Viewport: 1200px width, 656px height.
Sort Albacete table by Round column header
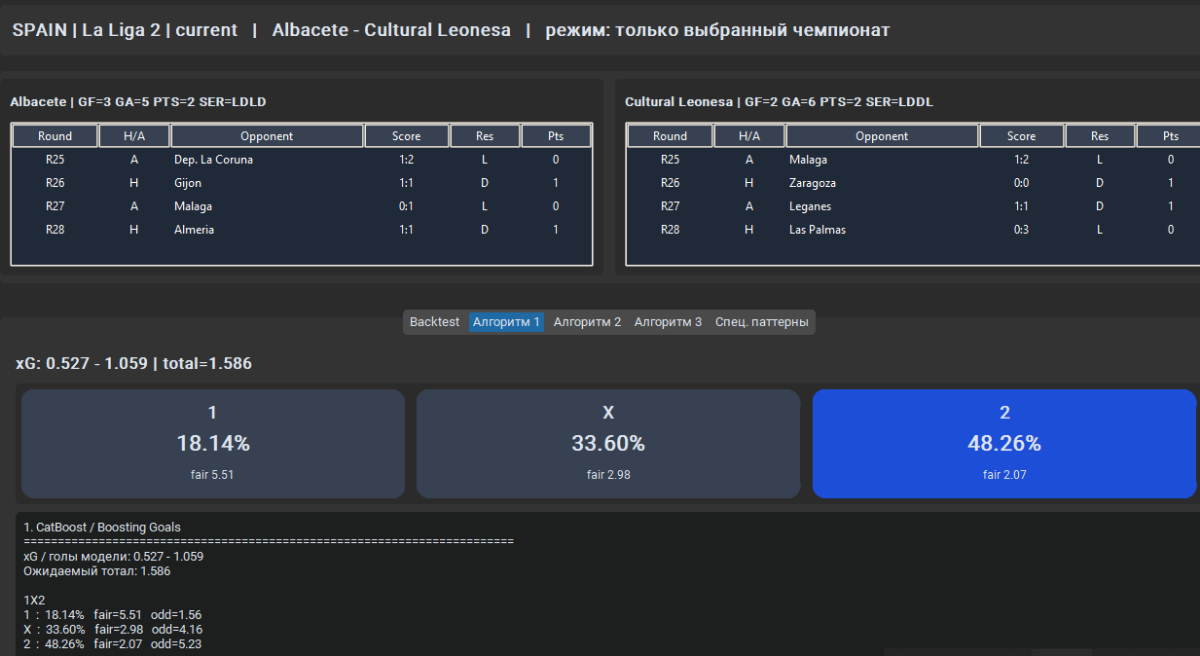pyautogui.click(x=55, y=136)
